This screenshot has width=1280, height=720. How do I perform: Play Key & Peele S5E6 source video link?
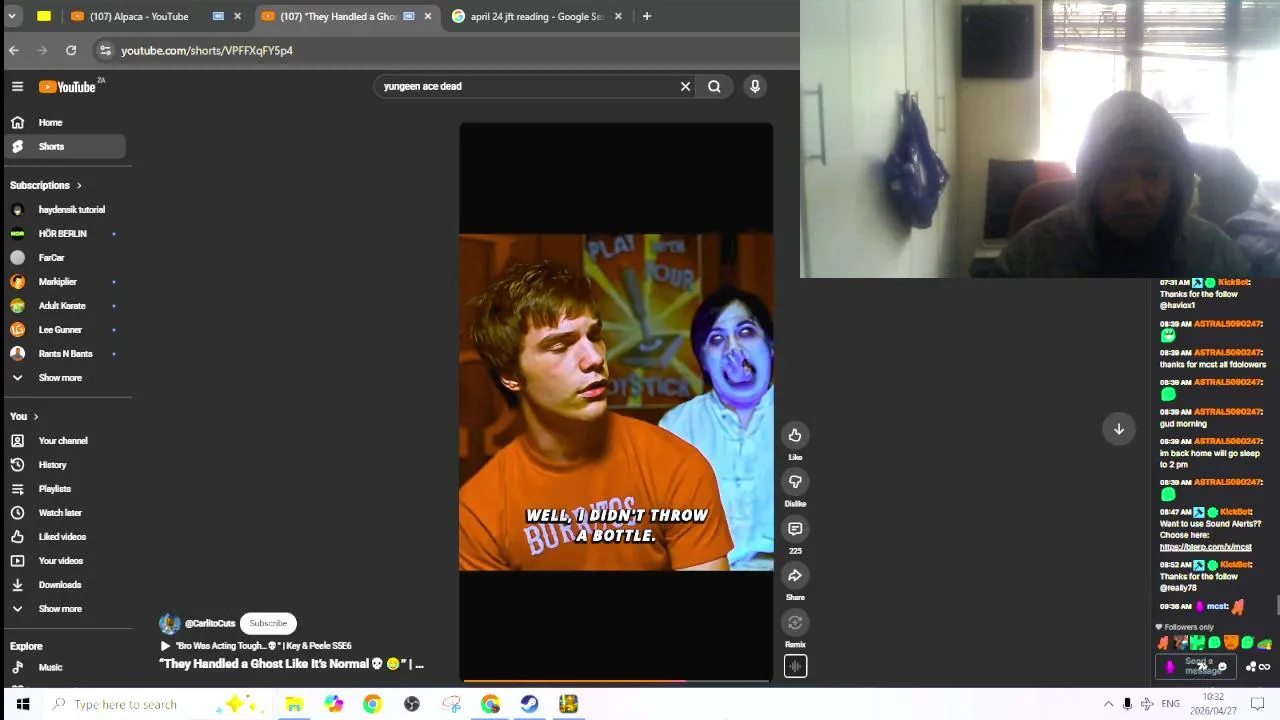tap(256, 646)
